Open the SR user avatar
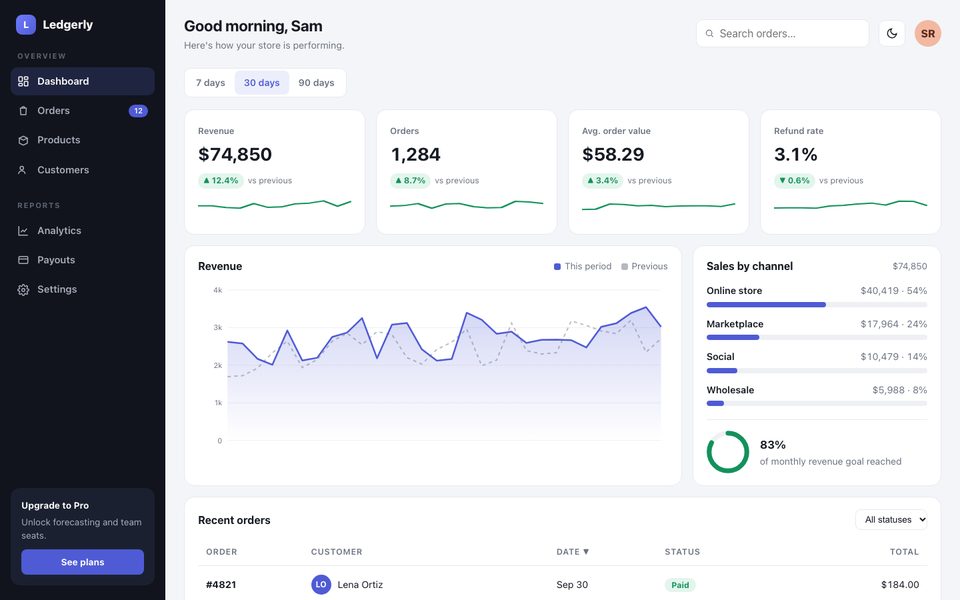 coord(928,34)
